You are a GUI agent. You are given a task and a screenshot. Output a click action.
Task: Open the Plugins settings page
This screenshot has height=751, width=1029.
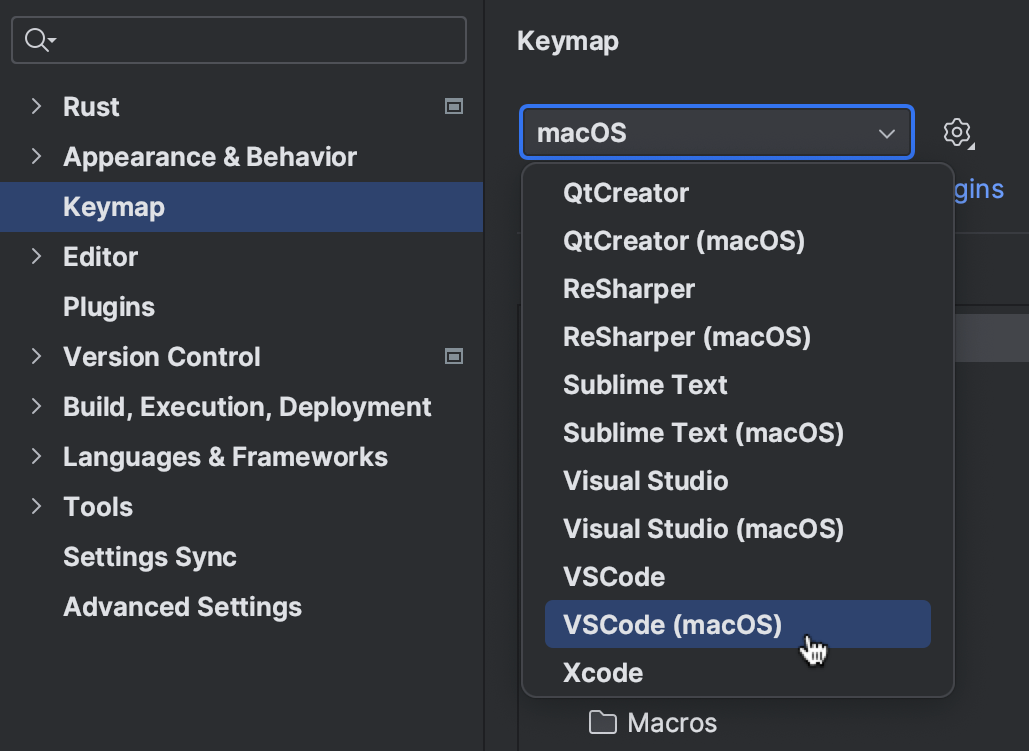pos(109,307)
